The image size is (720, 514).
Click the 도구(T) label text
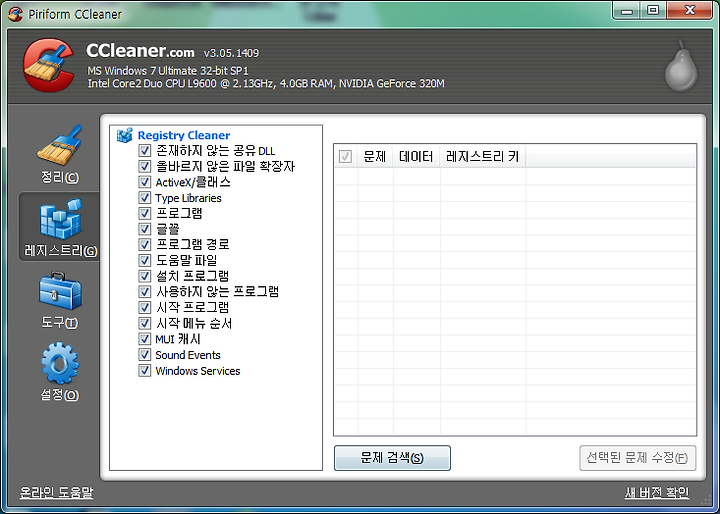[x=60, y=322]
